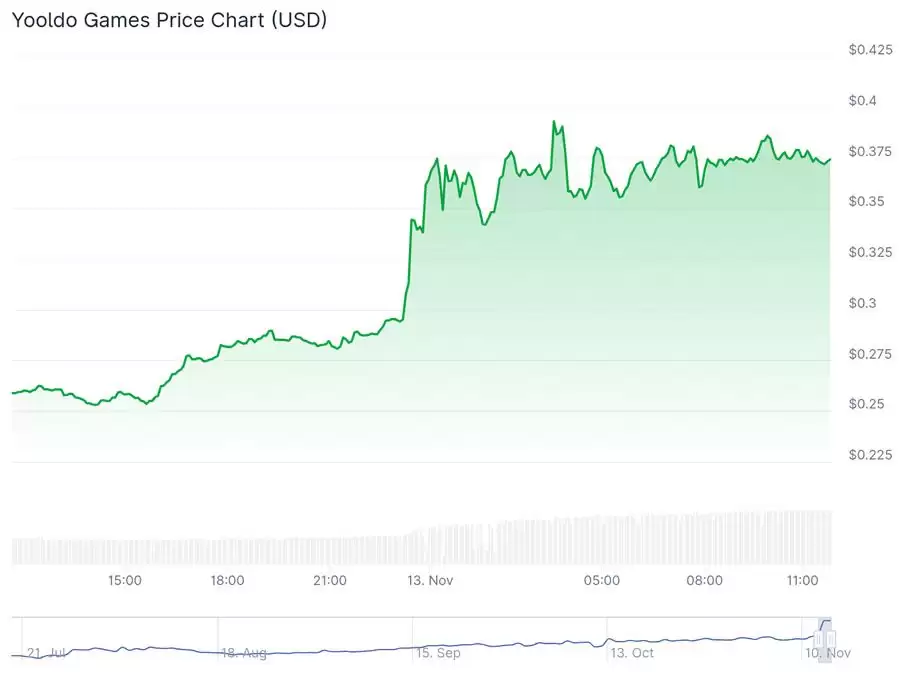Click the 18. Aug label in the navigator

click(243, 653)
